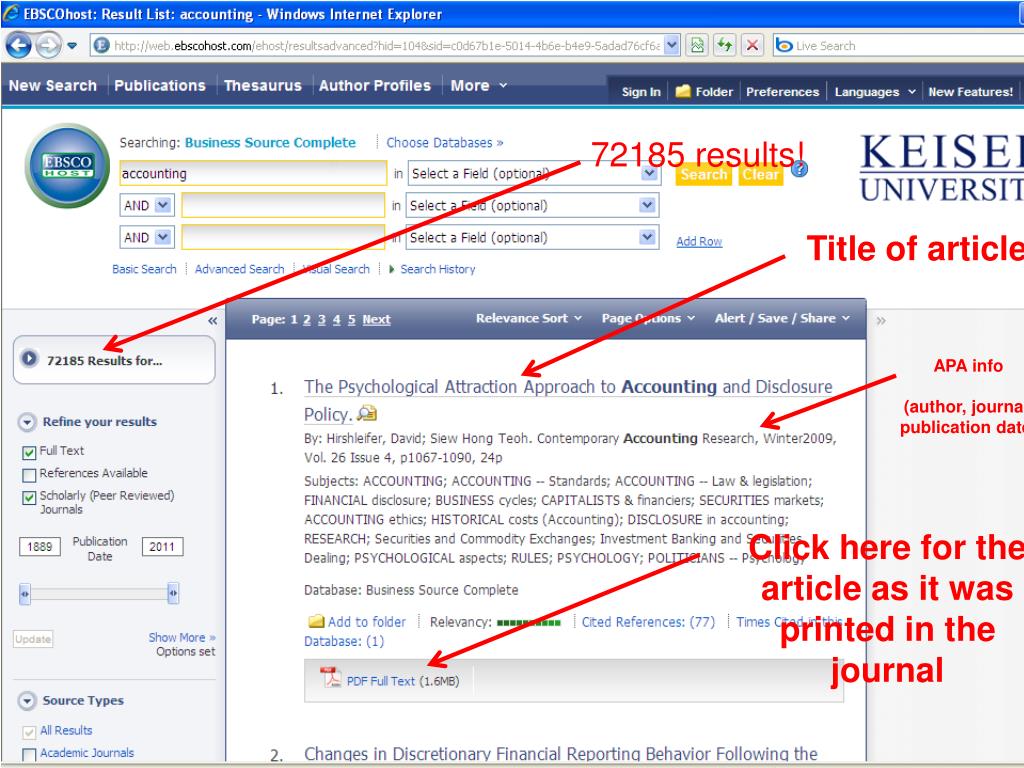Click left handle of publication date slider

click(25, 594)
